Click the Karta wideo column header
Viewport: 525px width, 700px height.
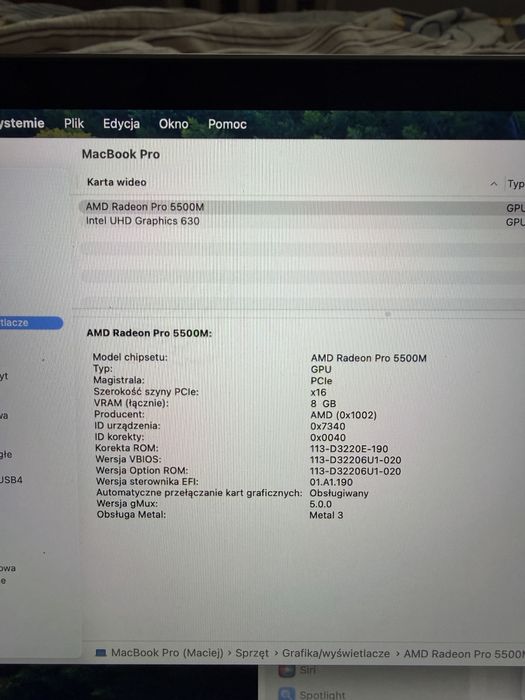[x=117, y=182]
